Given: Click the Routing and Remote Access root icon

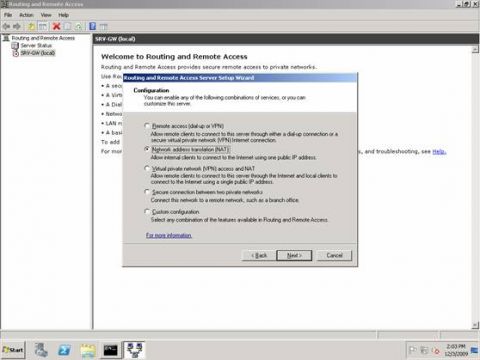Looking at the screenshot, I should 6,38.
